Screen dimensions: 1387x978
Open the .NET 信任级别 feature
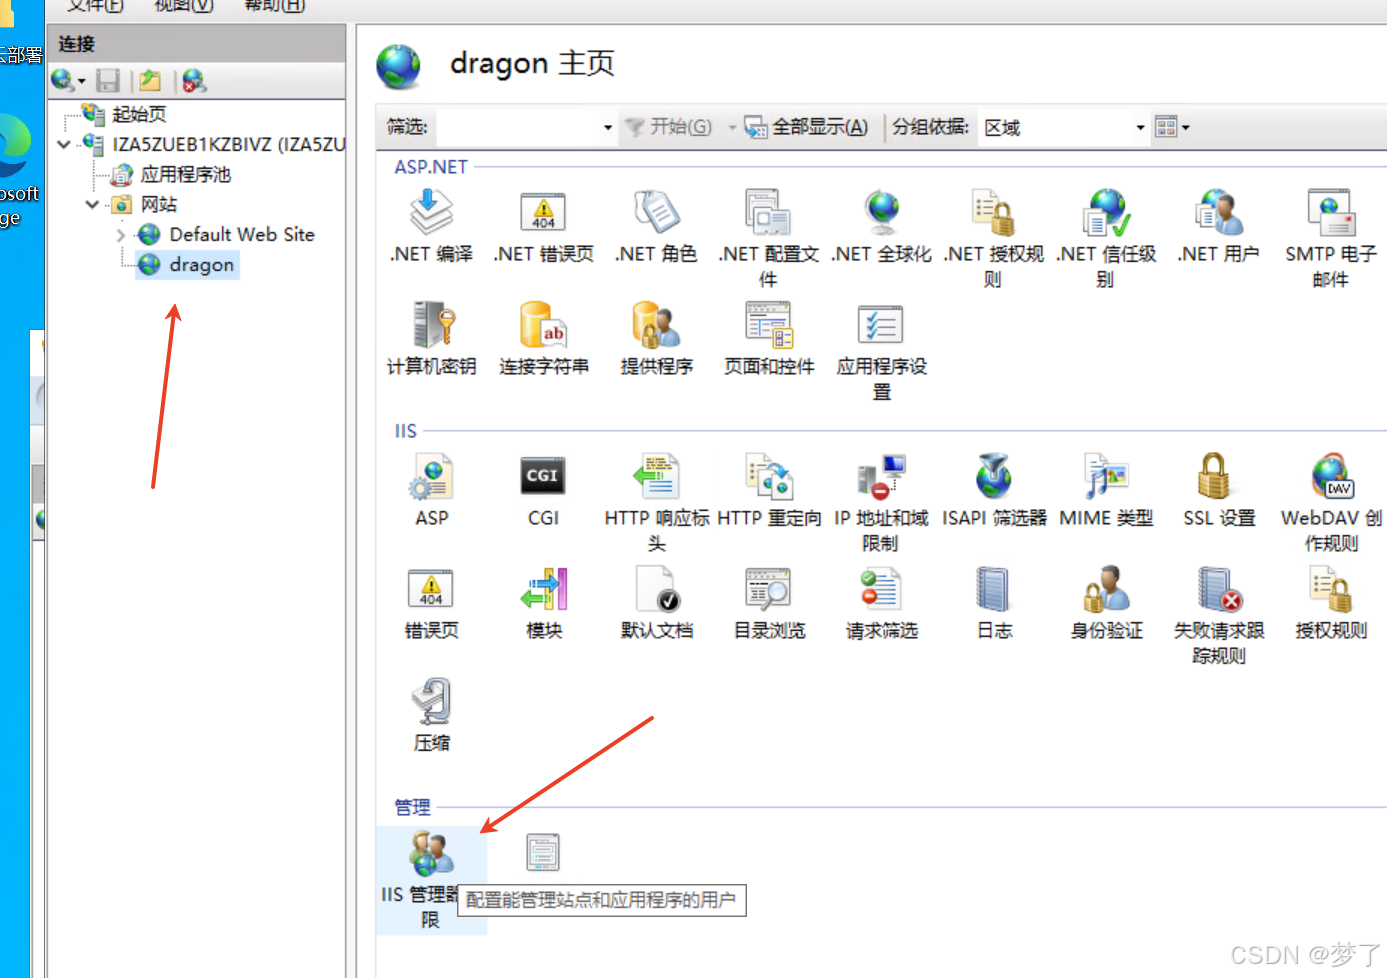1106,238
